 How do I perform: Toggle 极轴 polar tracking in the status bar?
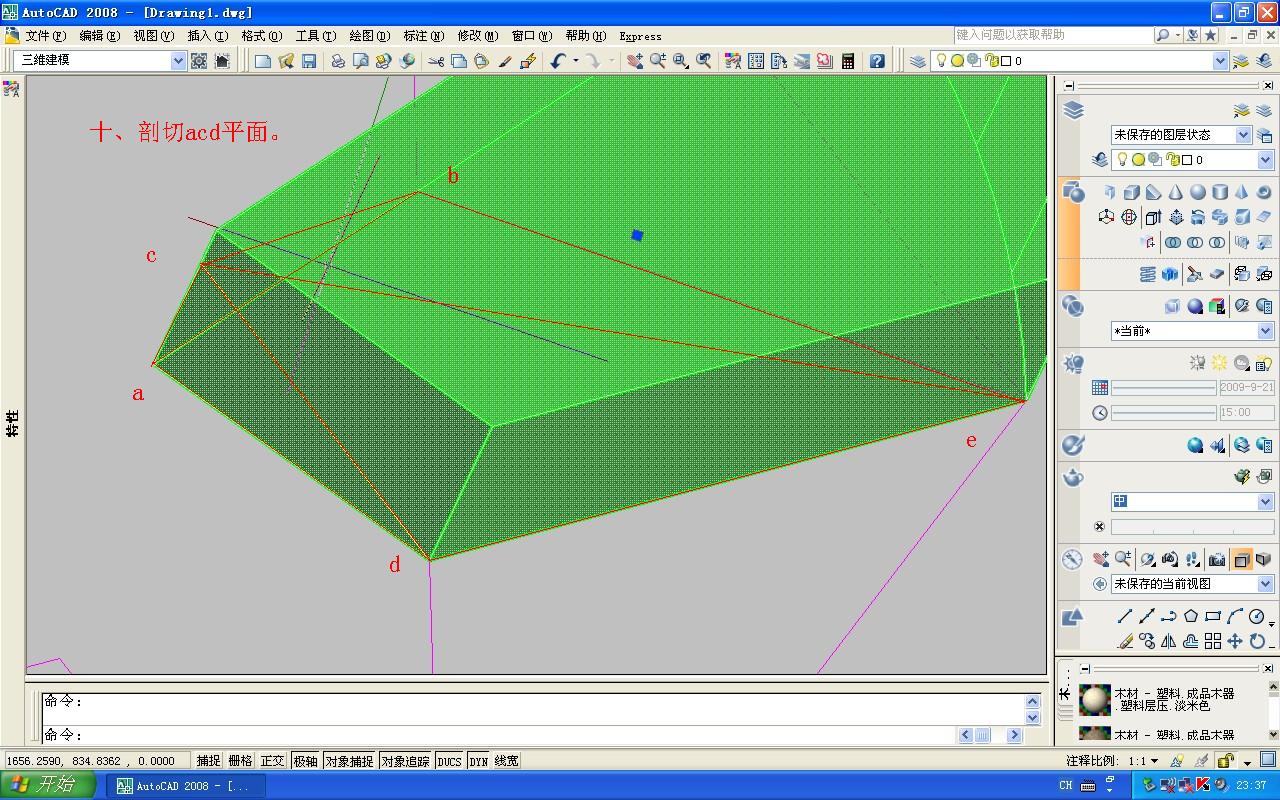tap(305, 761)
